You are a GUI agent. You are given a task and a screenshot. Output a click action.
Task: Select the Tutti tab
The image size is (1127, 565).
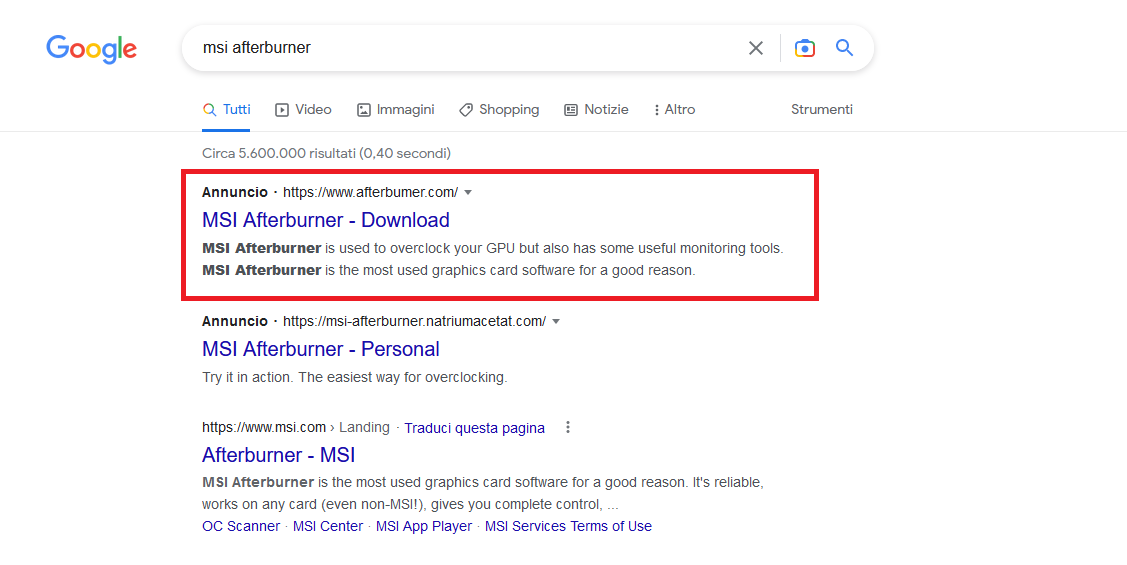tap(226, 109)
